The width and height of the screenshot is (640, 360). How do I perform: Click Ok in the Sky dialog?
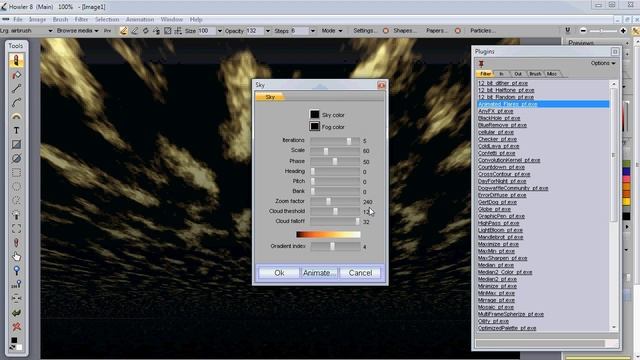pyautogui.click(x=279, y=273)
